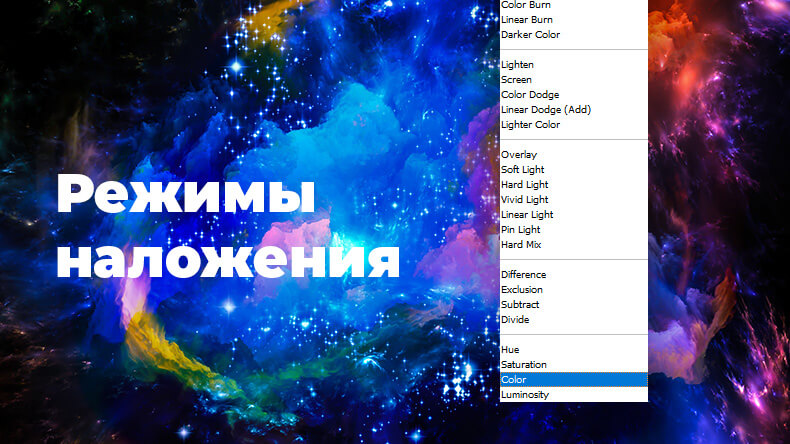Pick Subtract from the mode list
Image resolution: width=790 pixels, height=444 pixels.
pyautogui.click(x=573, y=304)
